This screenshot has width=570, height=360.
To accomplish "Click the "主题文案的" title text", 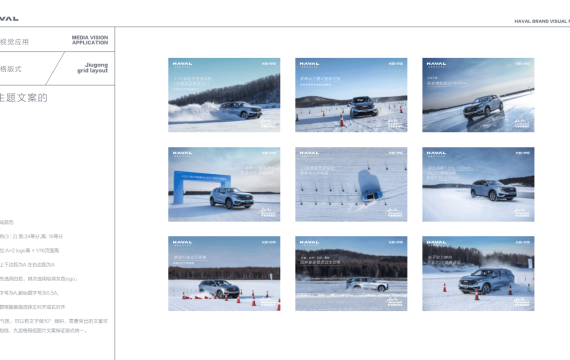I will (x=24, y=98).
